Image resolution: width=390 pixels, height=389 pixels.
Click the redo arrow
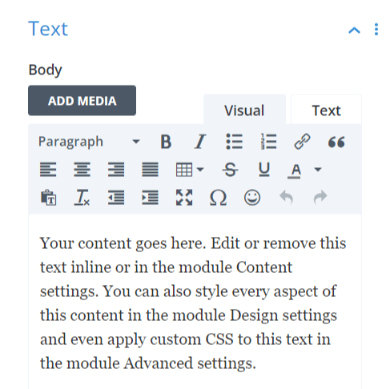point(320,197)
